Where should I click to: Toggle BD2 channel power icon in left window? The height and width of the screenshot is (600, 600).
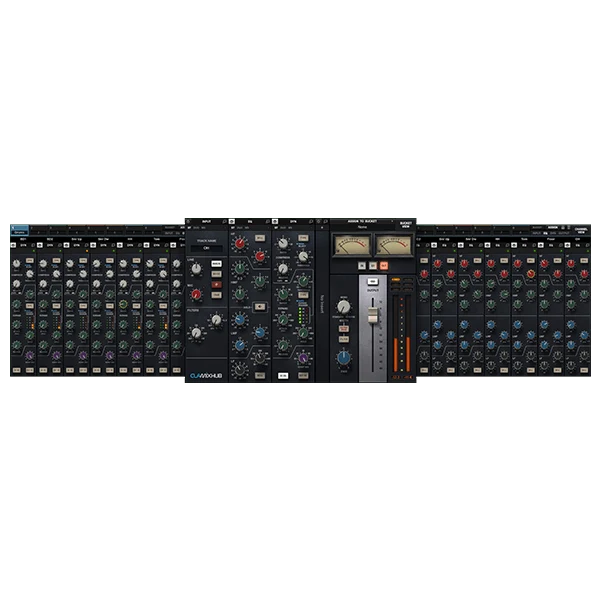click(x=40, y=245)
